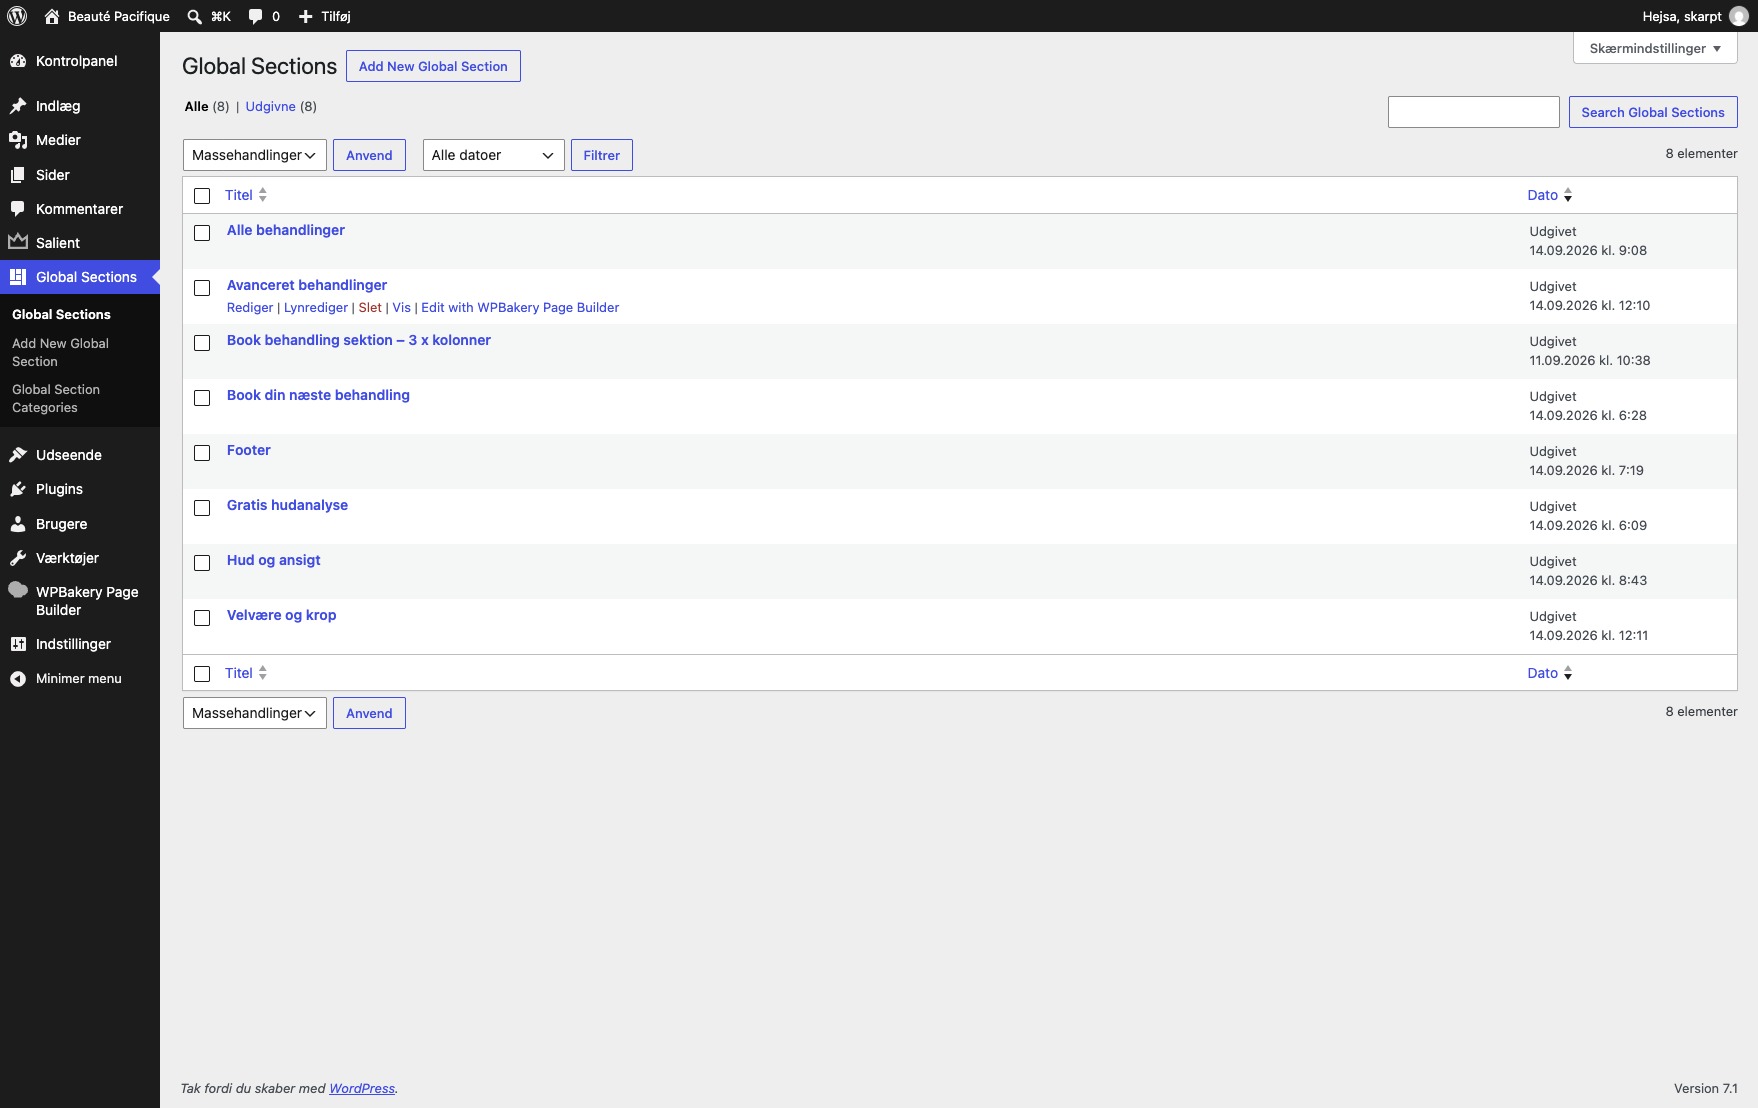Open Global Section Categories submenu item
This screenshot has height=1108, width=1758.
(56, 398)
